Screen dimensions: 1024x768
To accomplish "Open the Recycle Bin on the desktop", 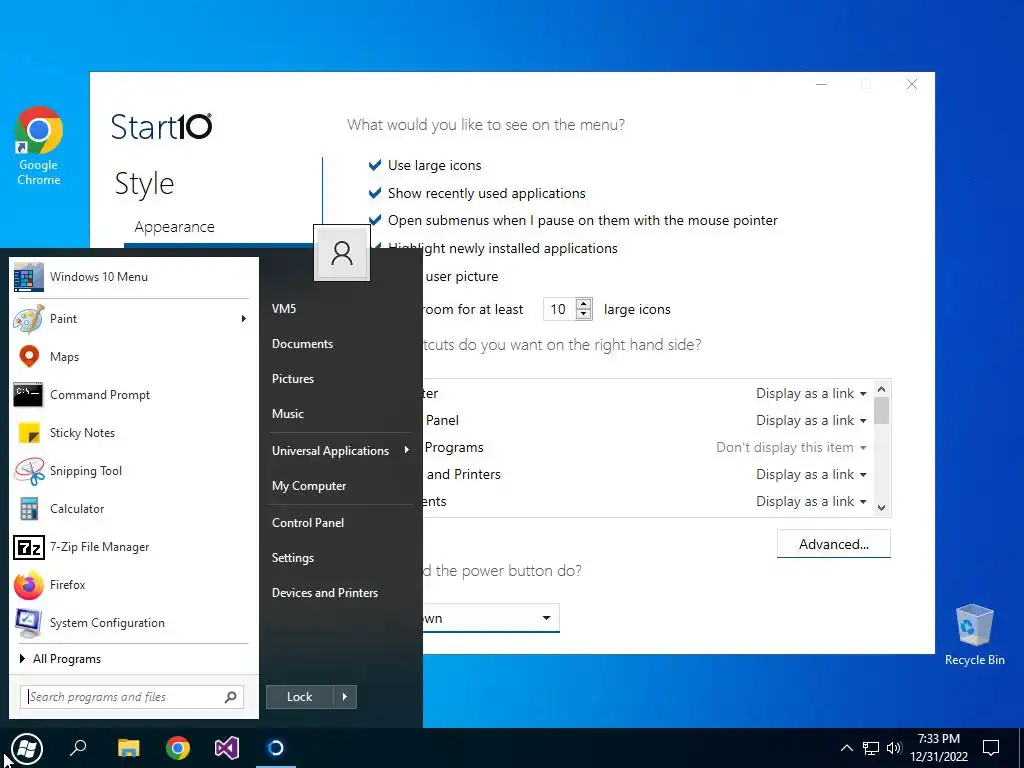I will tap(974, 635).
